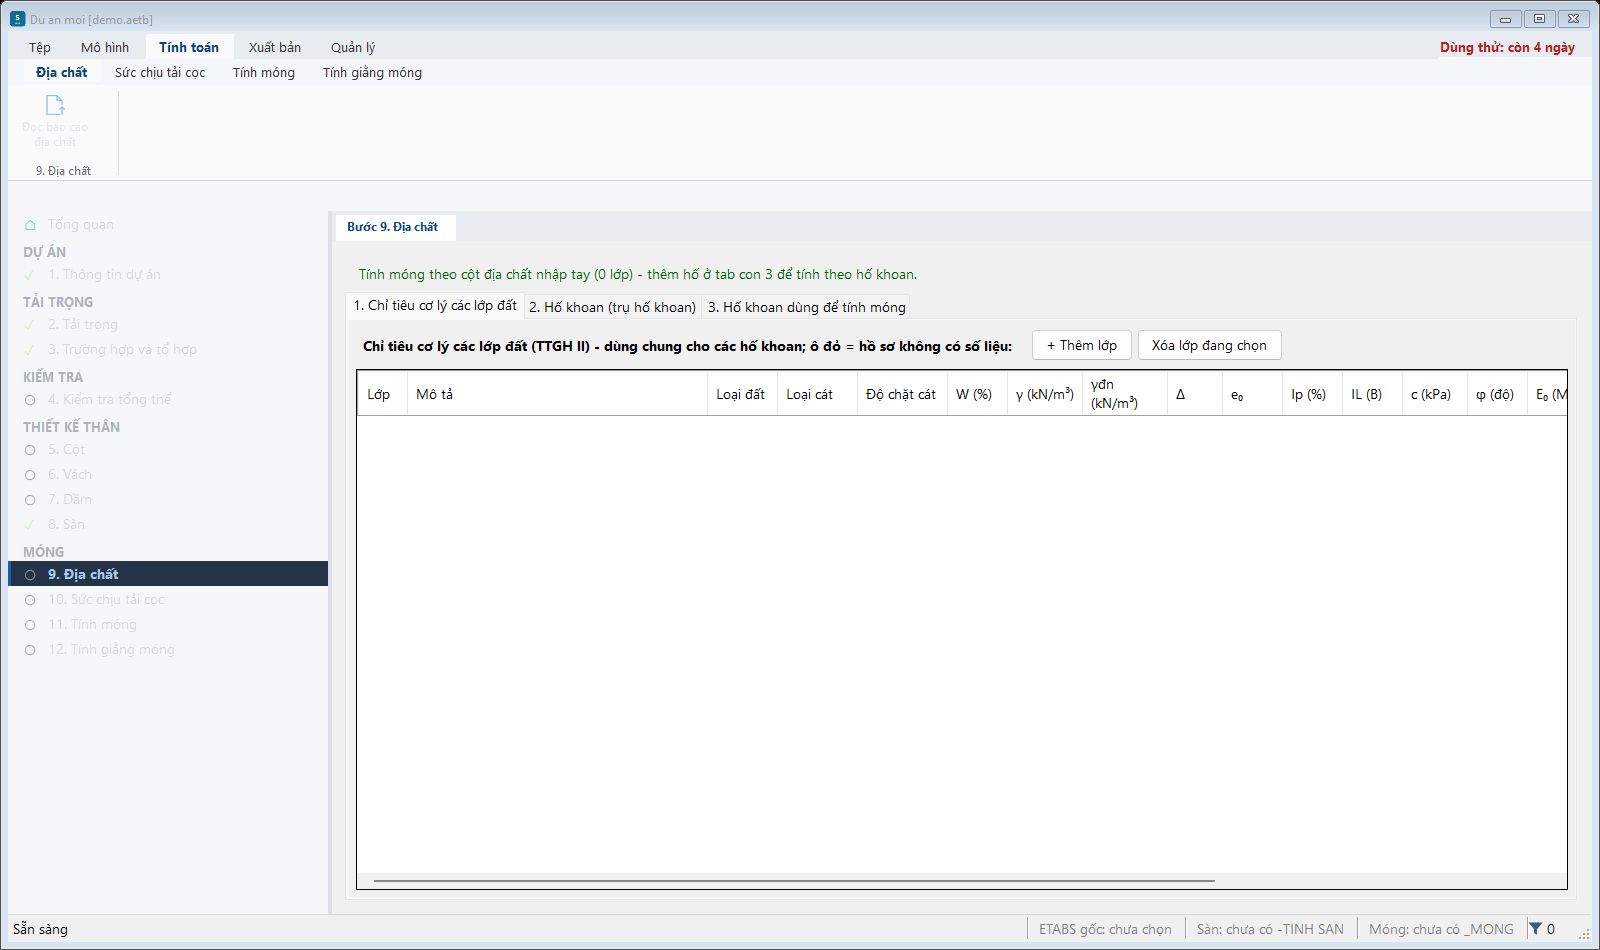
Task: Select tab 1. Chỉ tiêu cơ lý các lớp đất
Action: [435, 305]
